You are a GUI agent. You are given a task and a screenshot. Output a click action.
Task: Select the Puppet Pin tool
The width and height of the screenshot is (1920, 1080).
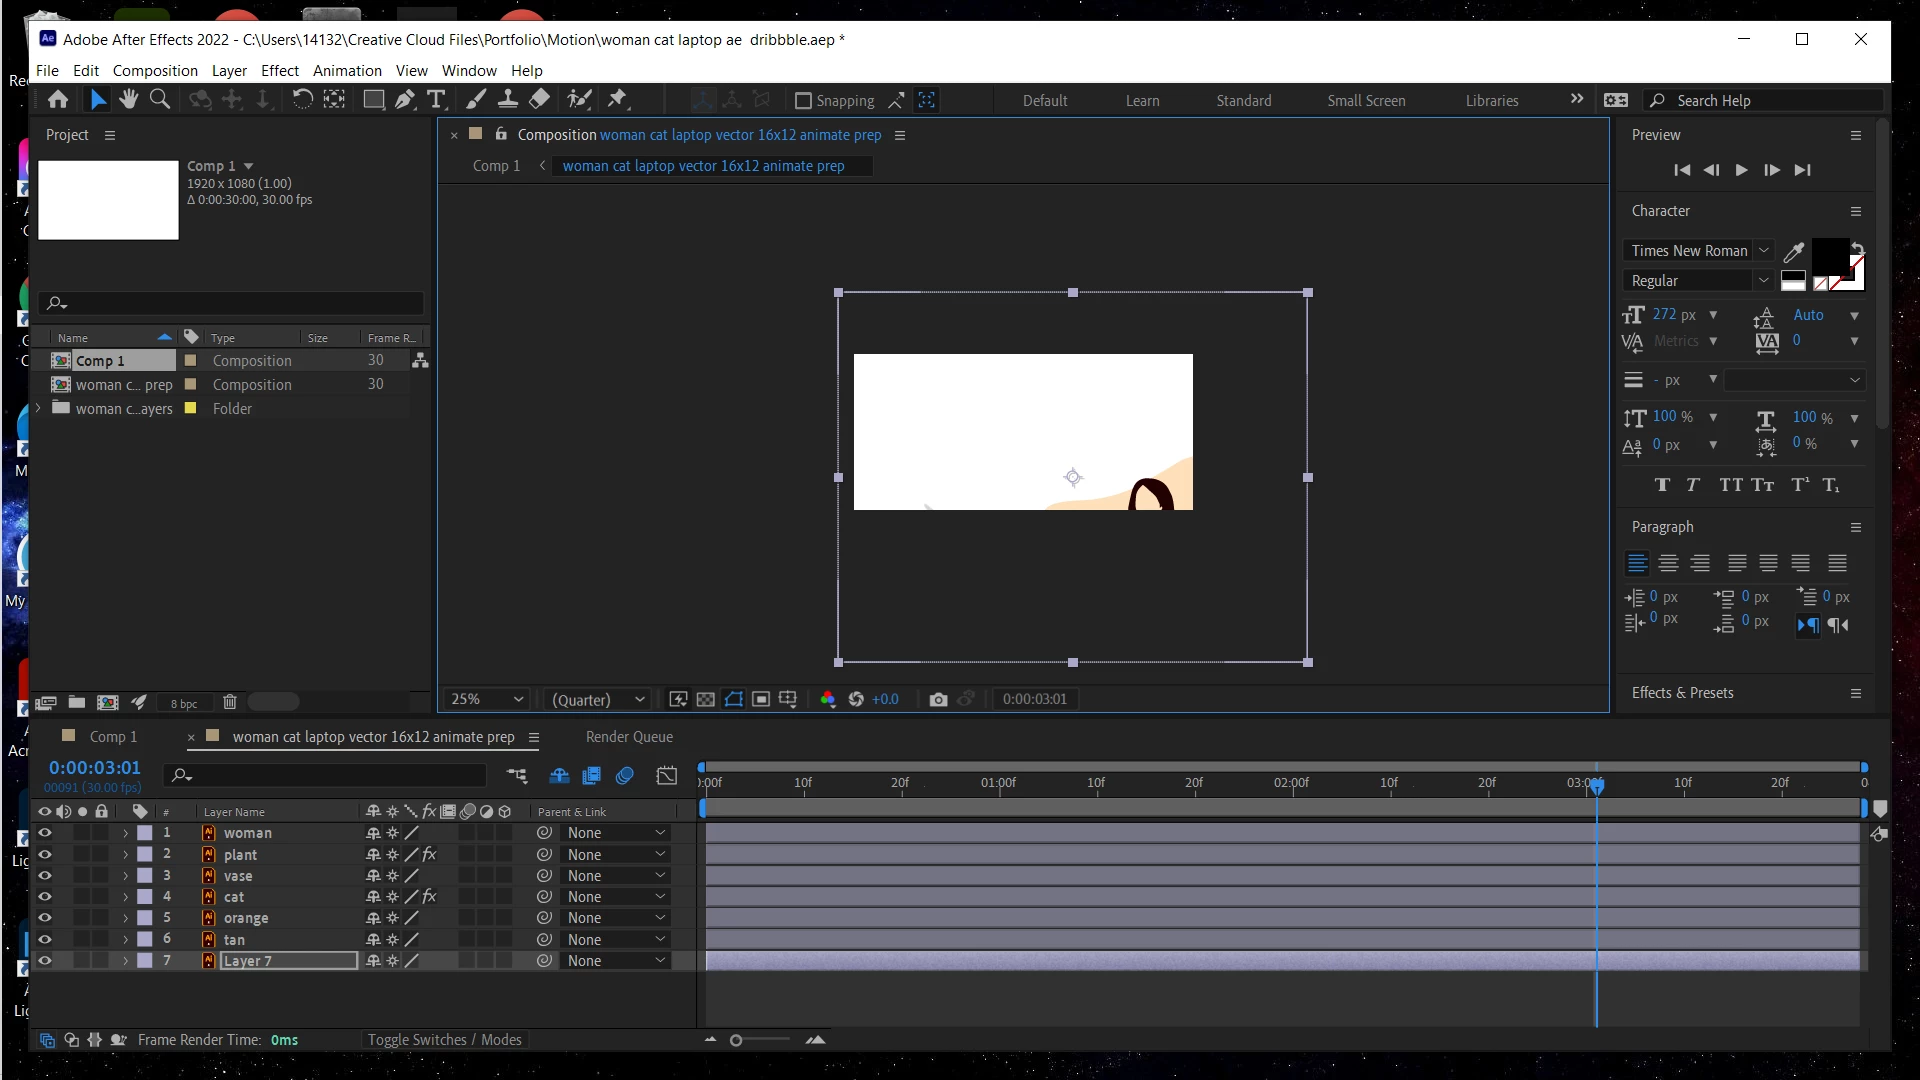[617, 99]
